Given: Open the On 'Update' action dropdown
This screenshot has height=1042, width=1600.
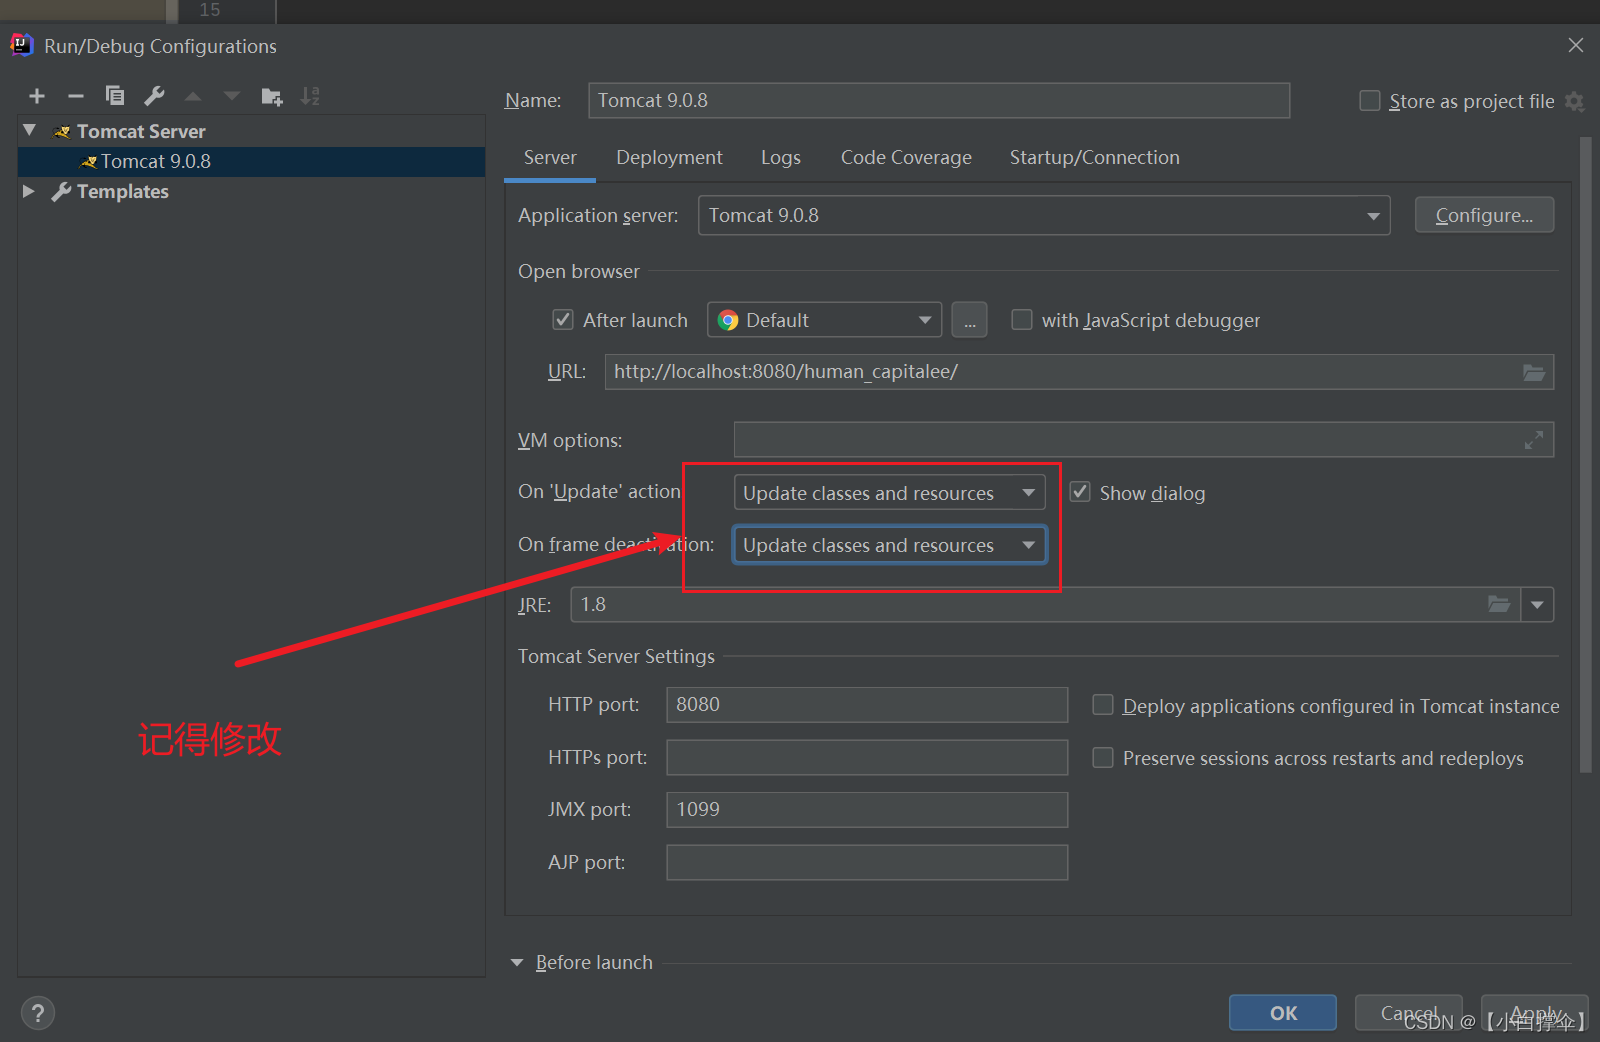Looking at the screenshot, I should pos(889,492).
